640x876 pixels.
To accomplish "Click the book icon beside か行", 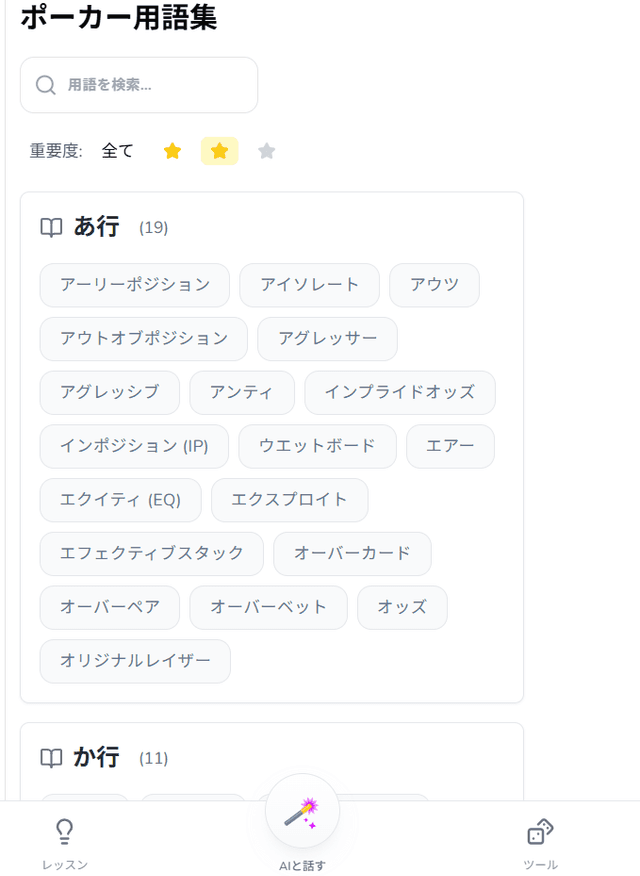I will click(x=51, y=758).
